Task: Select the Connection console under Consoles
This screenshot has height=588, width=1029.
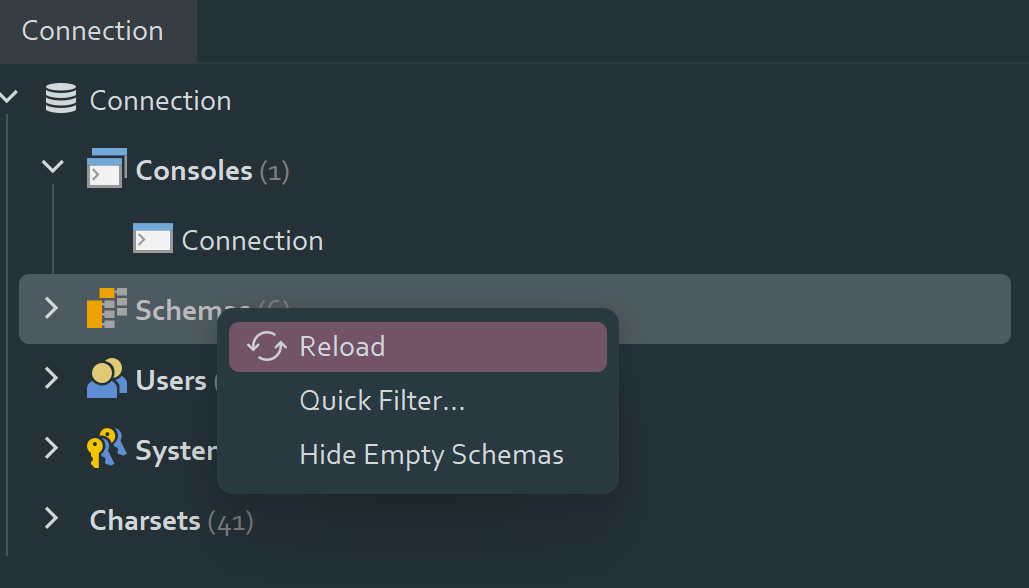Action: tap(252, 241)
